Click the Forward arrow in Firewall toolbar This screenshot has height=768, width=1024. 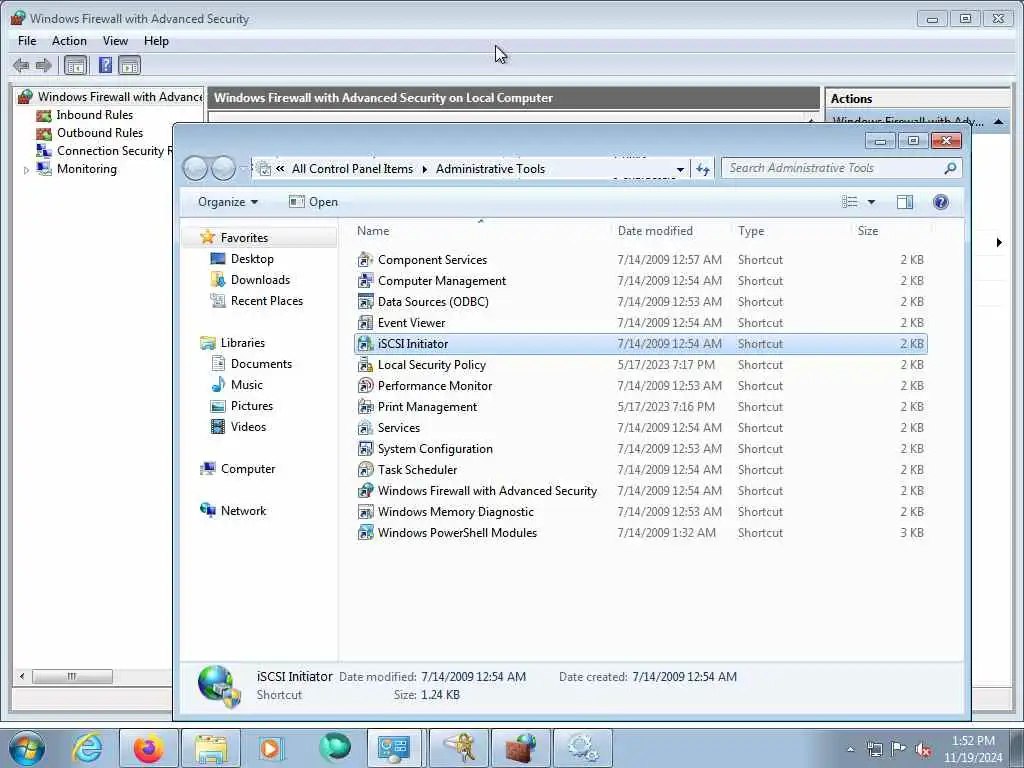[x=43, y=65]
